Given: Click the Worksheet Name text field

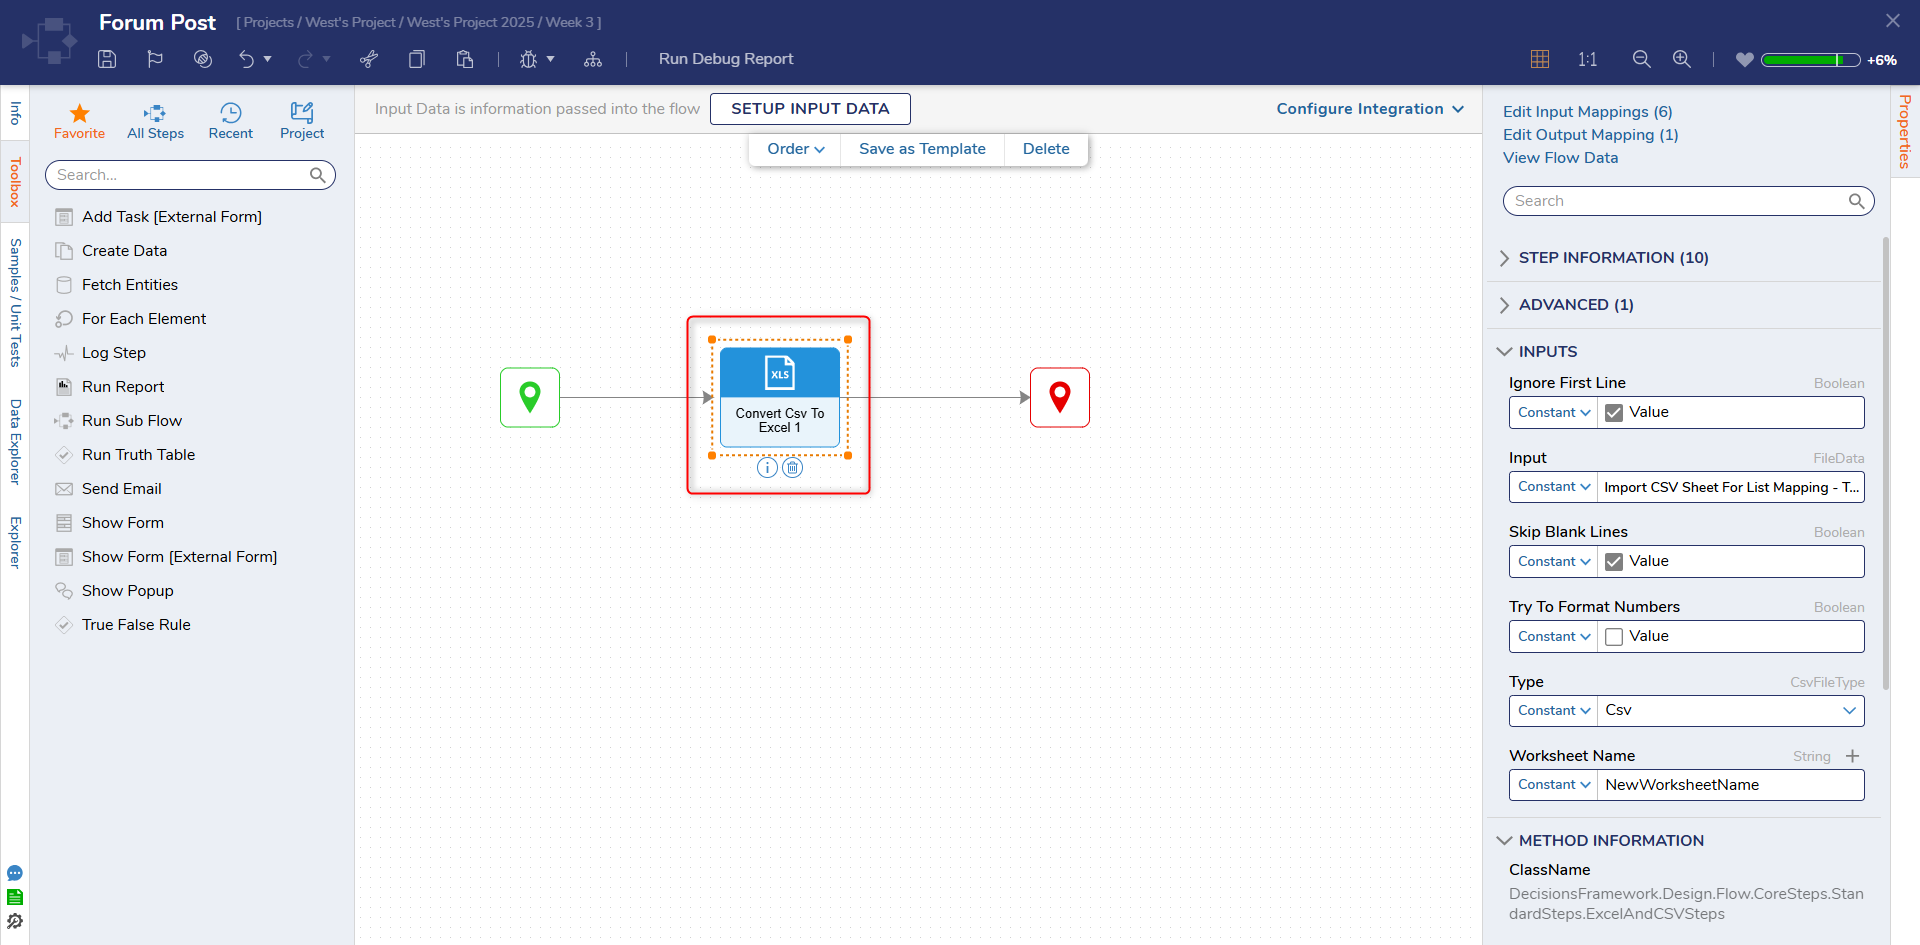Looking at the screenshot, I should tap(1730, 785).
